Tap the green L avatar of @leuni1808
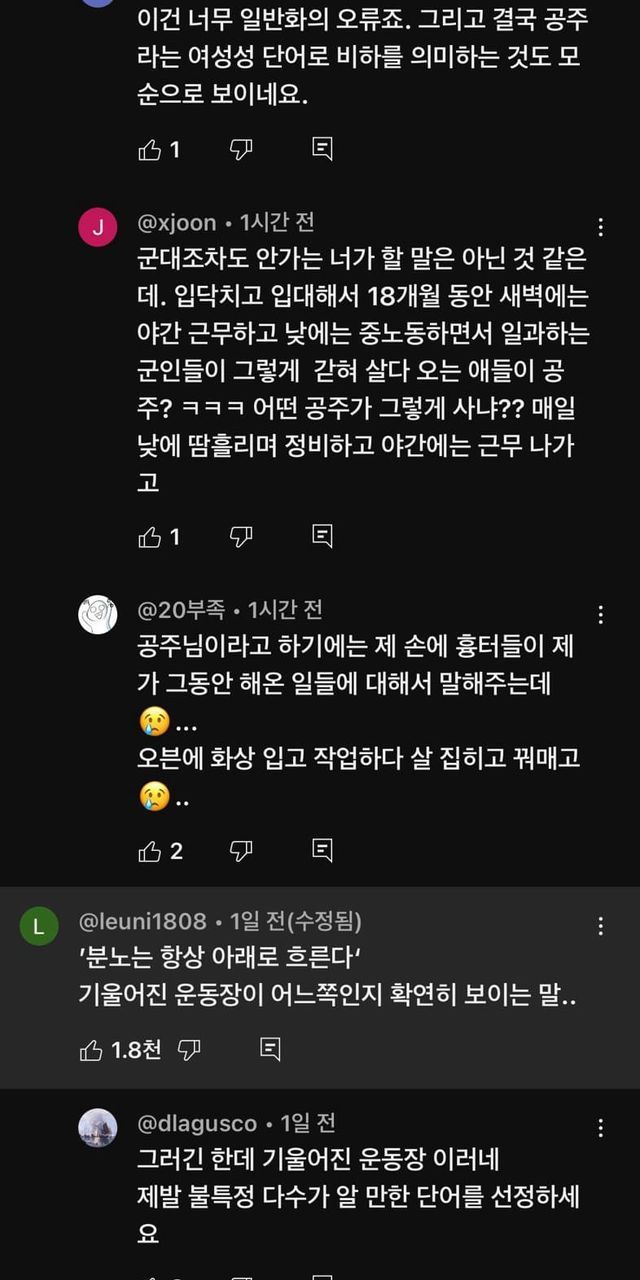 39,927
